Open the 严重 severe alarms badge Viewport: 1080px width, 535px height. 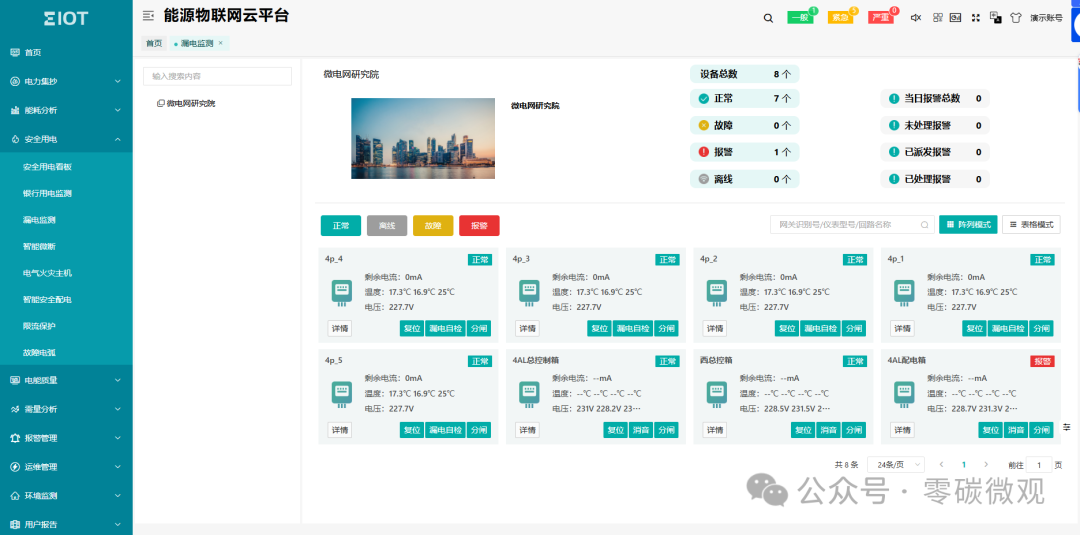pyautogui.click(x=880, y=17)
